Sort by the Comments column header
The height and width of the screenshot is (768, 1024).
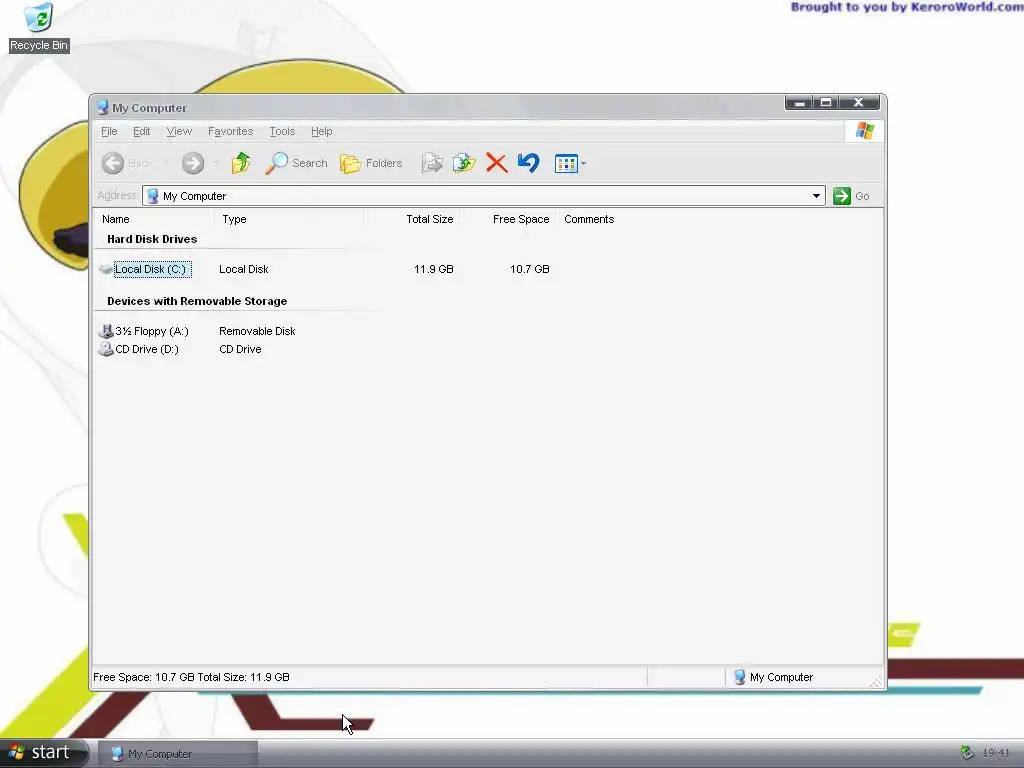tap(589, 219)
